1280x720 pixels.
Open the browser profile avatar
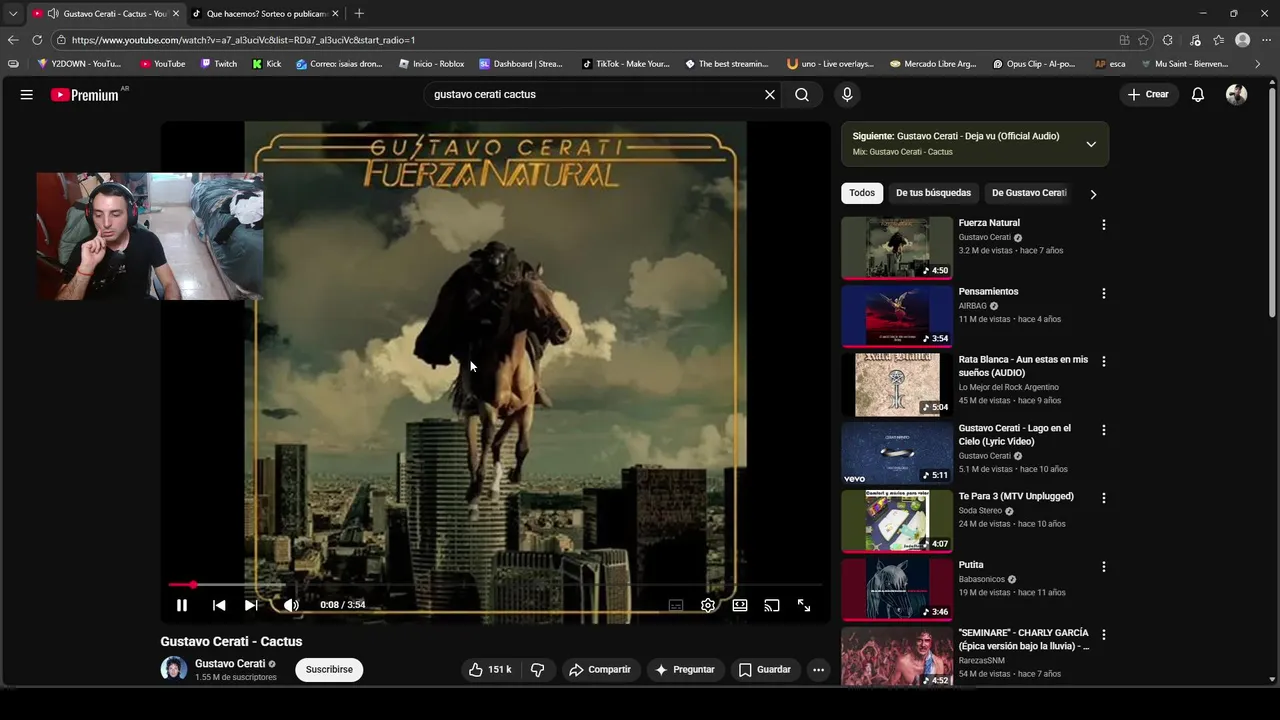1242,40
